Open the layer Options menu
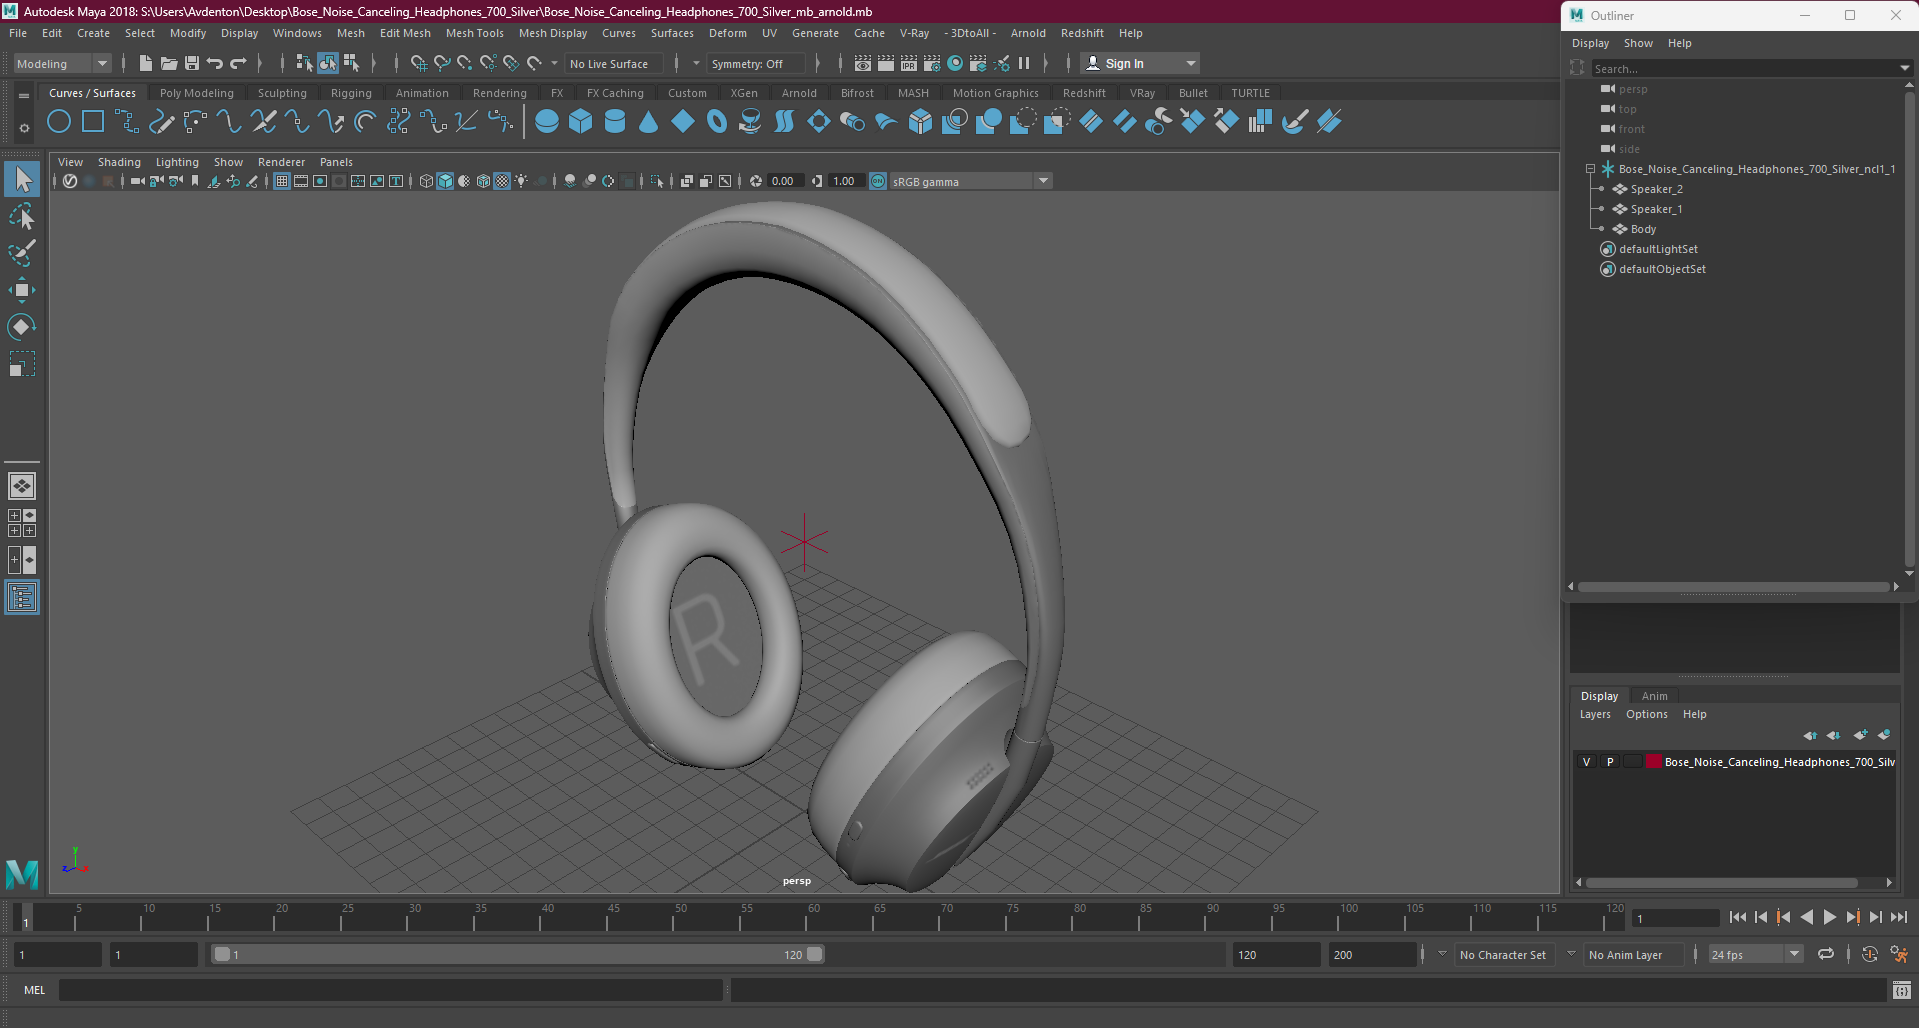1919x1028 pixels. pos(1646,715)
